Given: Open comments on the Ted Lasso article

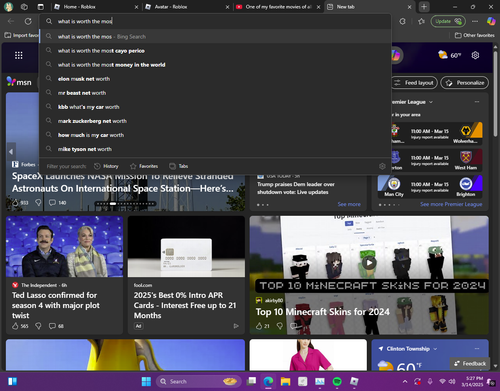Looking at the screenshot, I should click(x=52, y=326).
